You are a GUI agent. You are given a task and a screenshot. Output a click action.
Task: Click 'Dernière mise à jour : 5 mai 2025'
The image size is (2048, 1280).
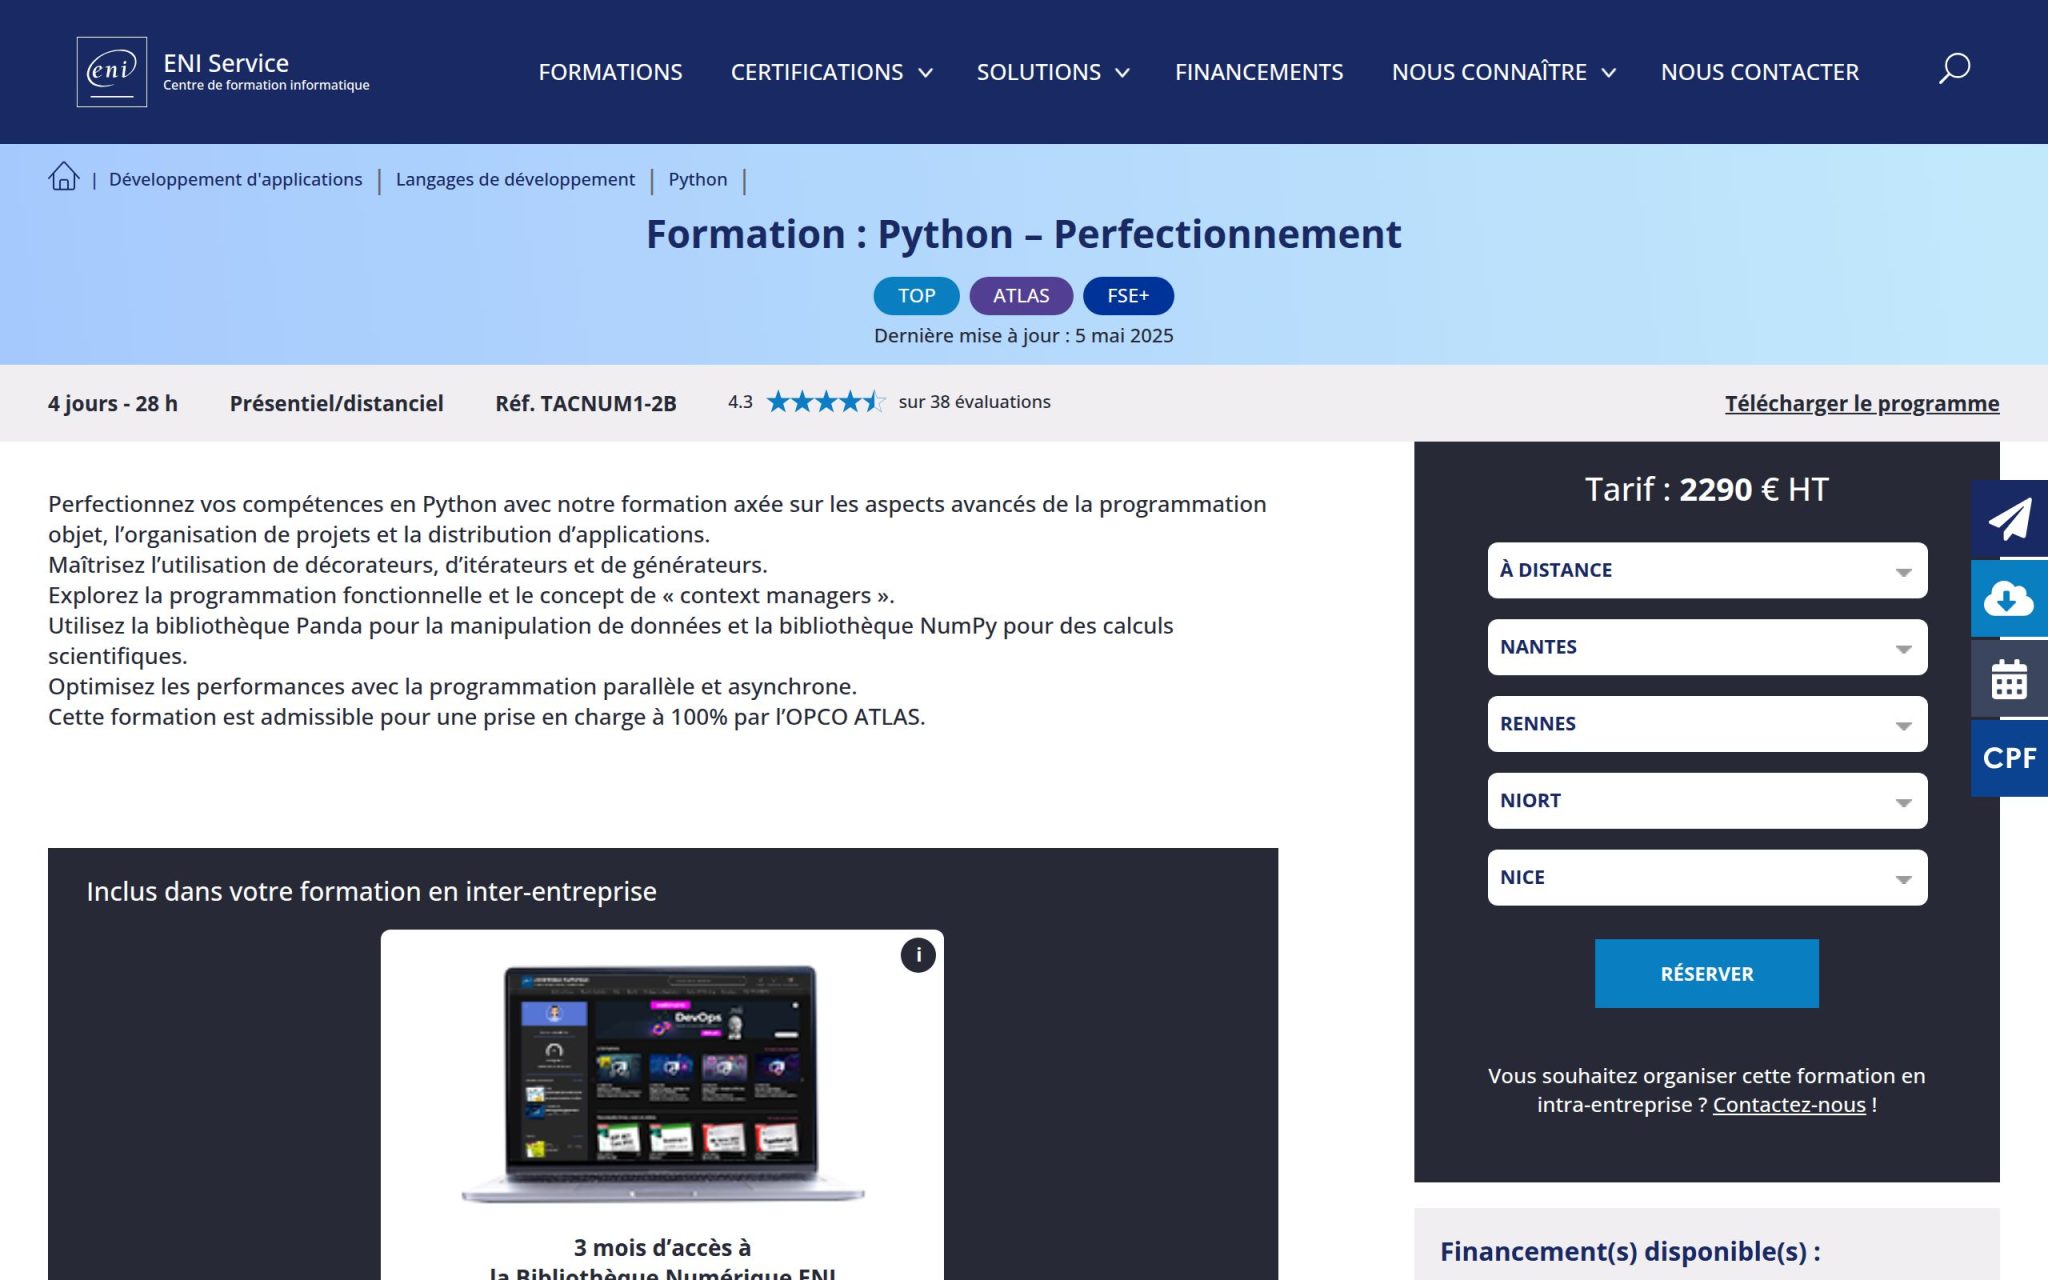(x=1024, y=336)
